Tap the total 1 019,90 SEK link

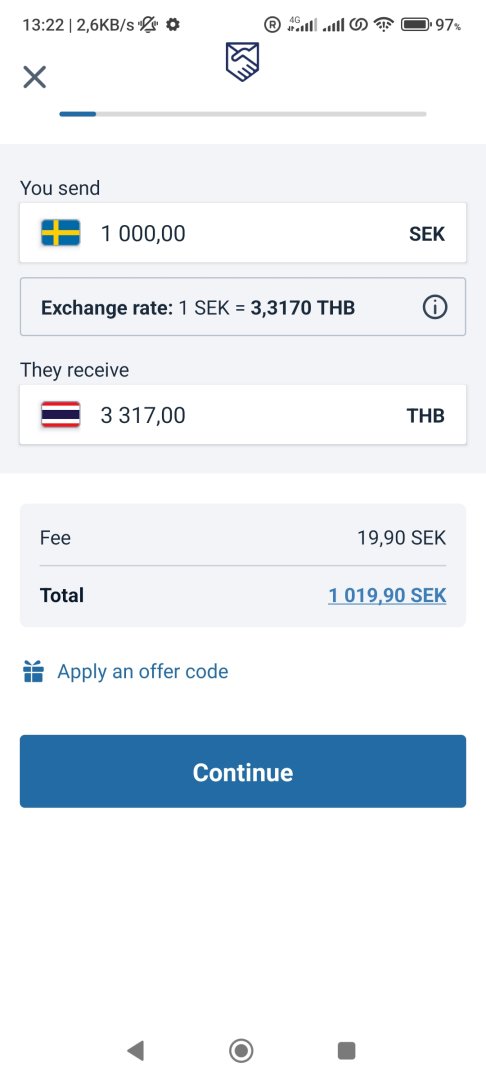tap(387, 595)
